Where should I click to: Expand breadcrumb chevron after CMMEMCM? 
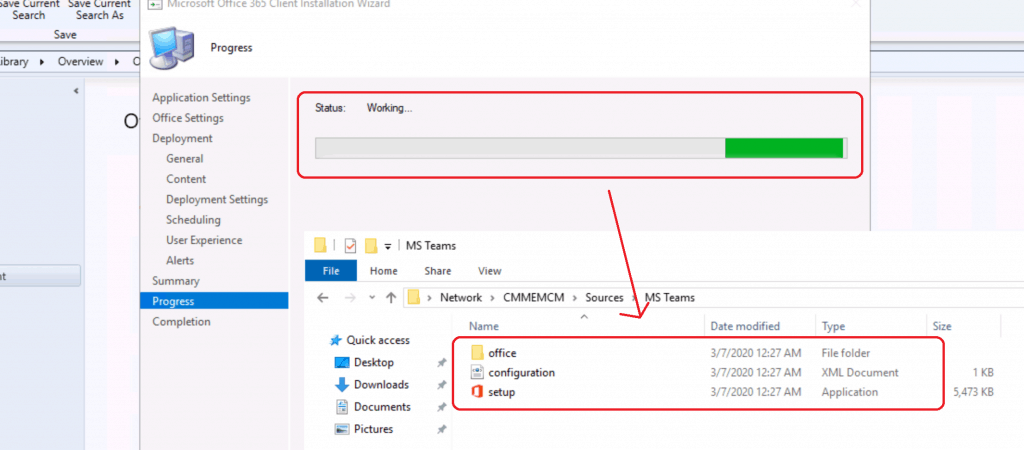(575, 298)
